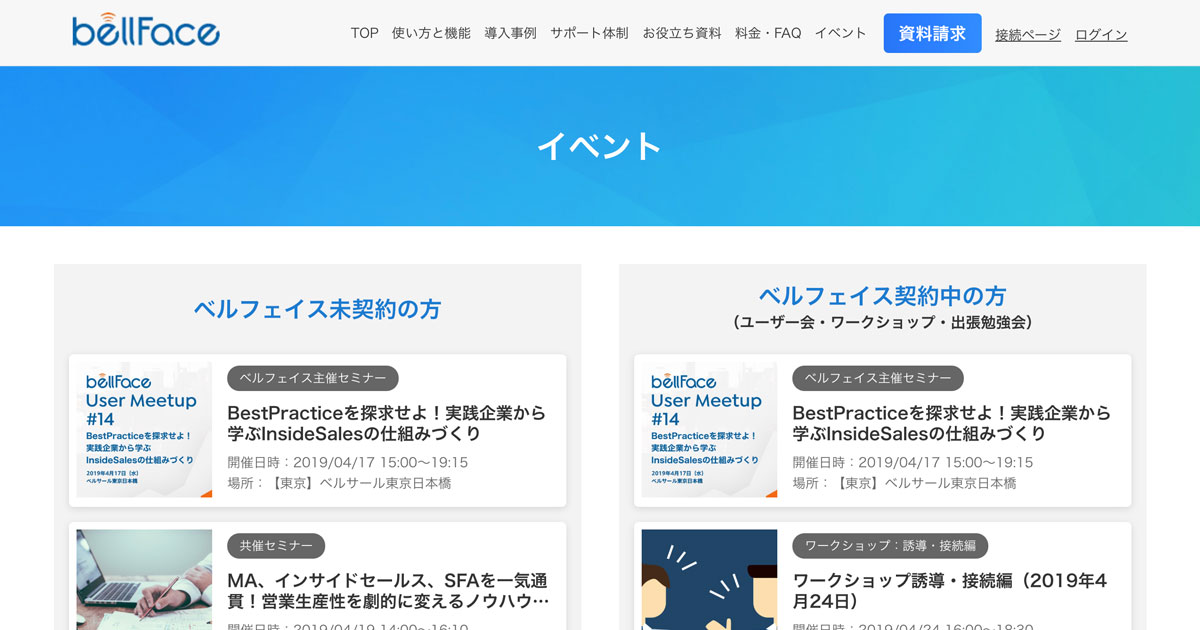Select イベント in the navigation bar
1200x630 pixels.
click(x=841, y=33)
